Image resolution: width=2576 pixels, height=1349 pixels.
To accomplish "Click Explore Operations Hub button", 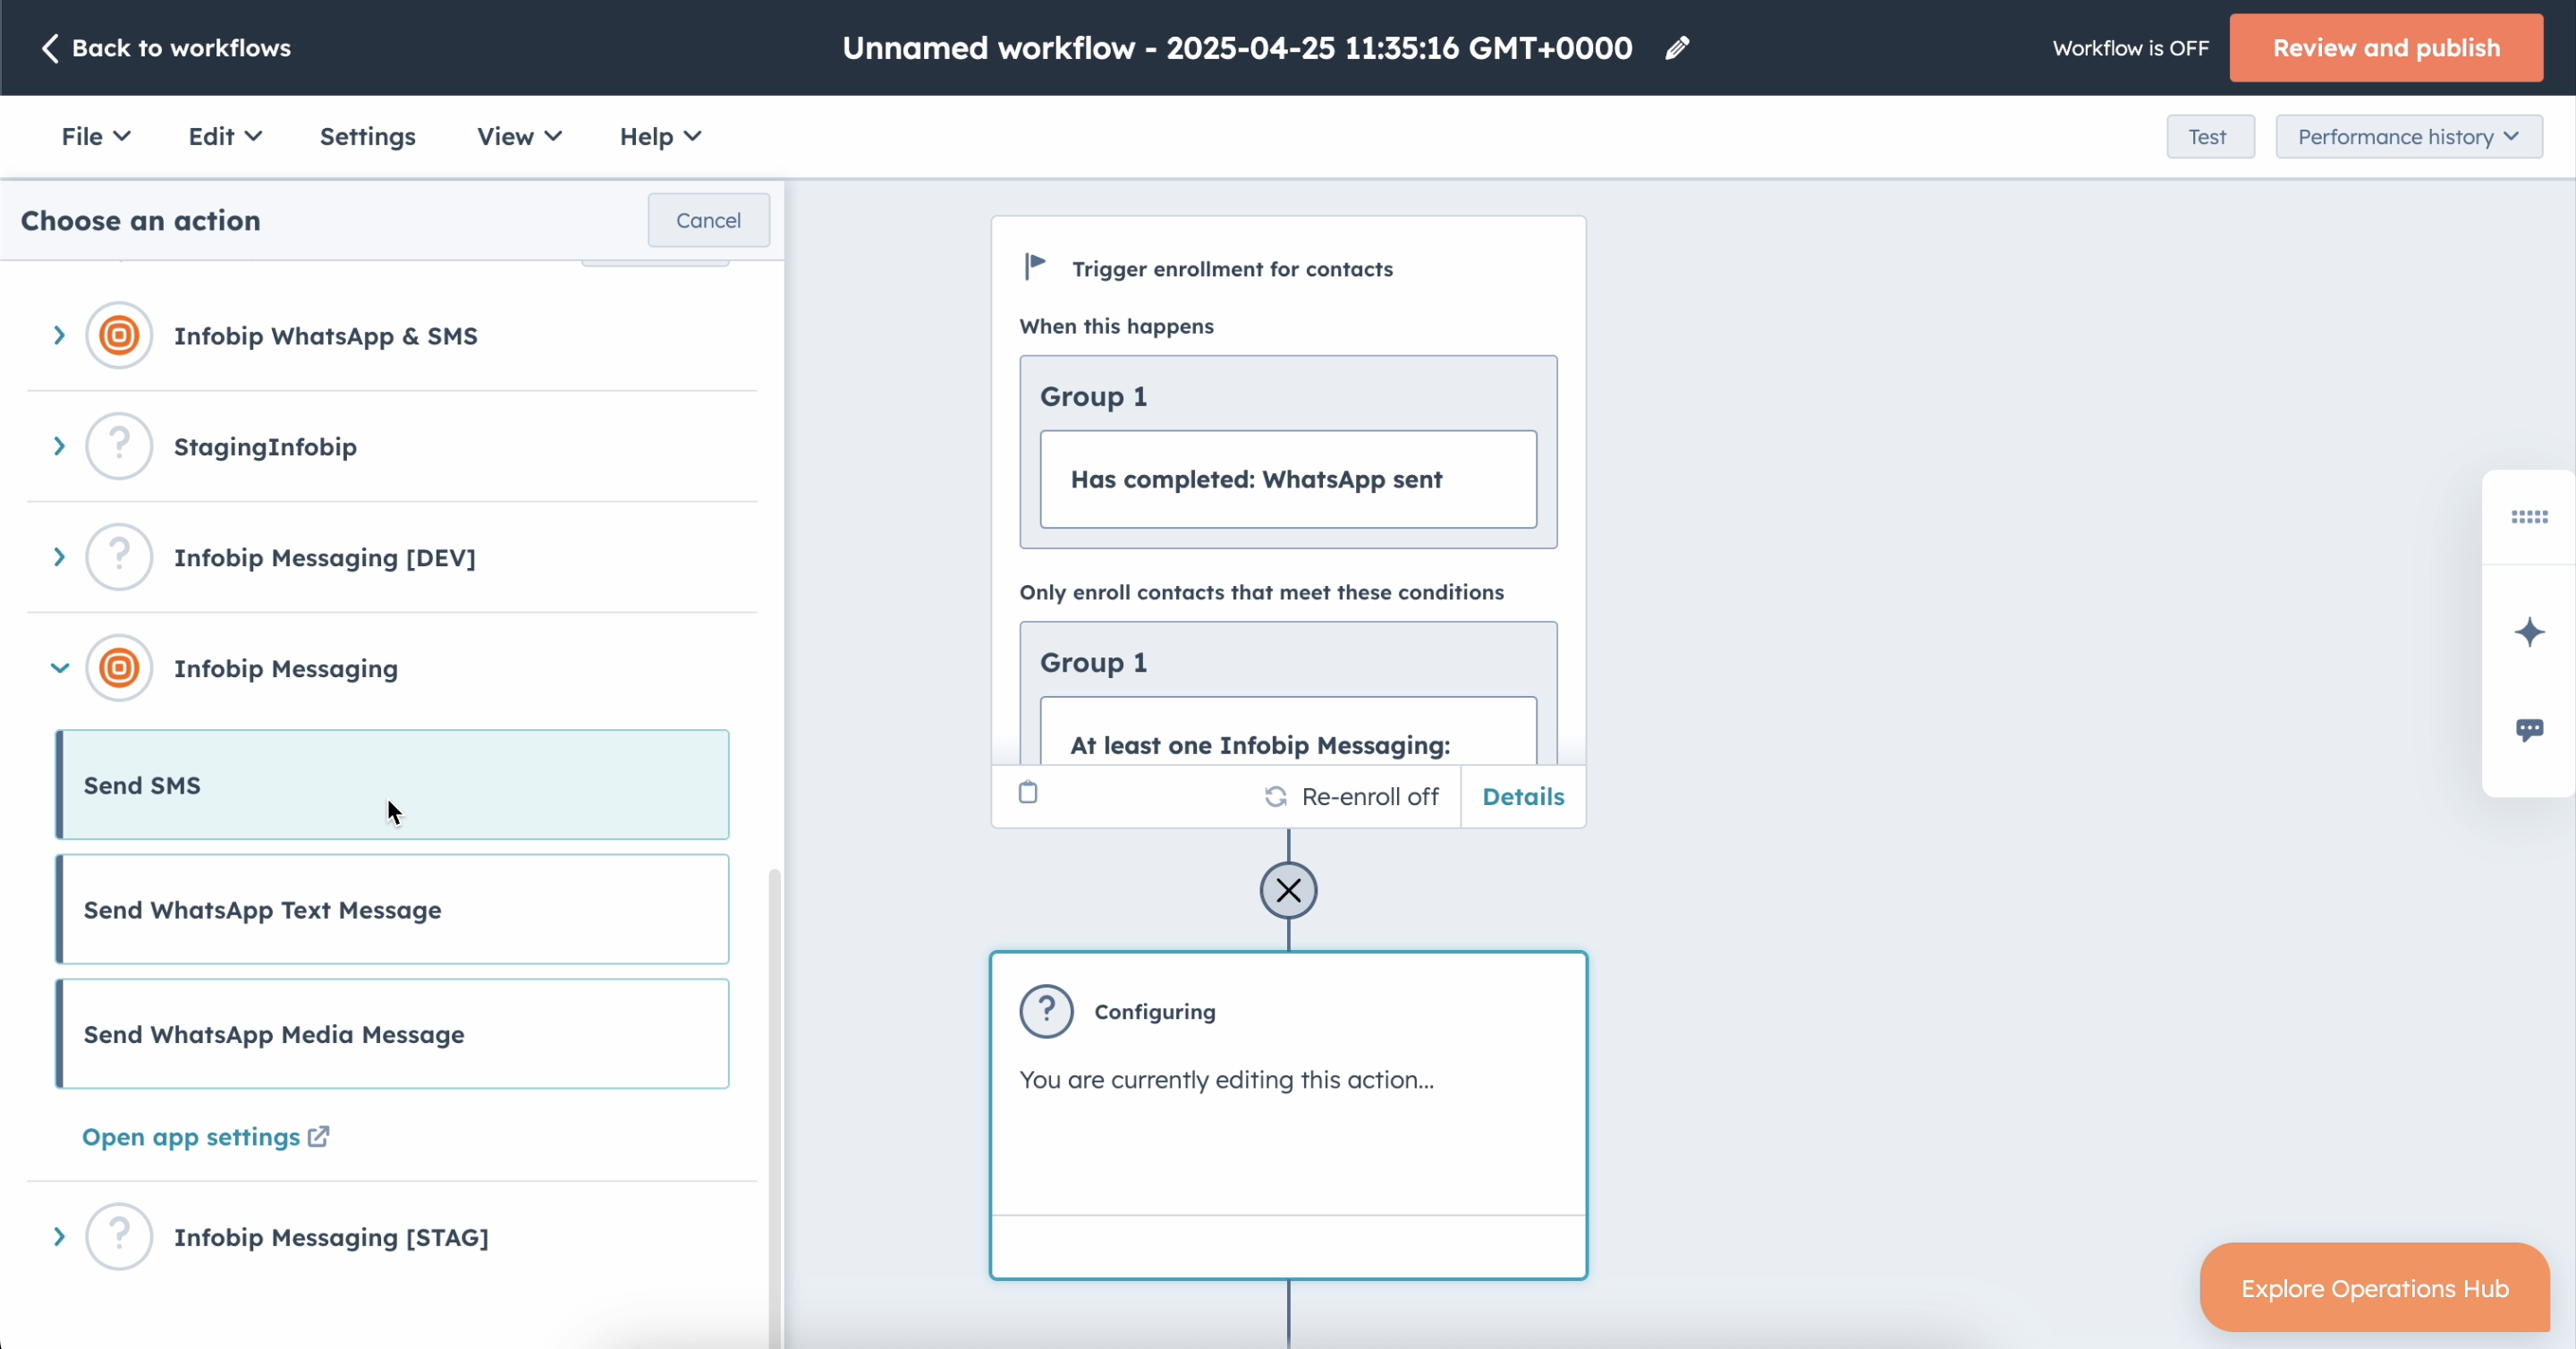I will click(2375, 1288).
